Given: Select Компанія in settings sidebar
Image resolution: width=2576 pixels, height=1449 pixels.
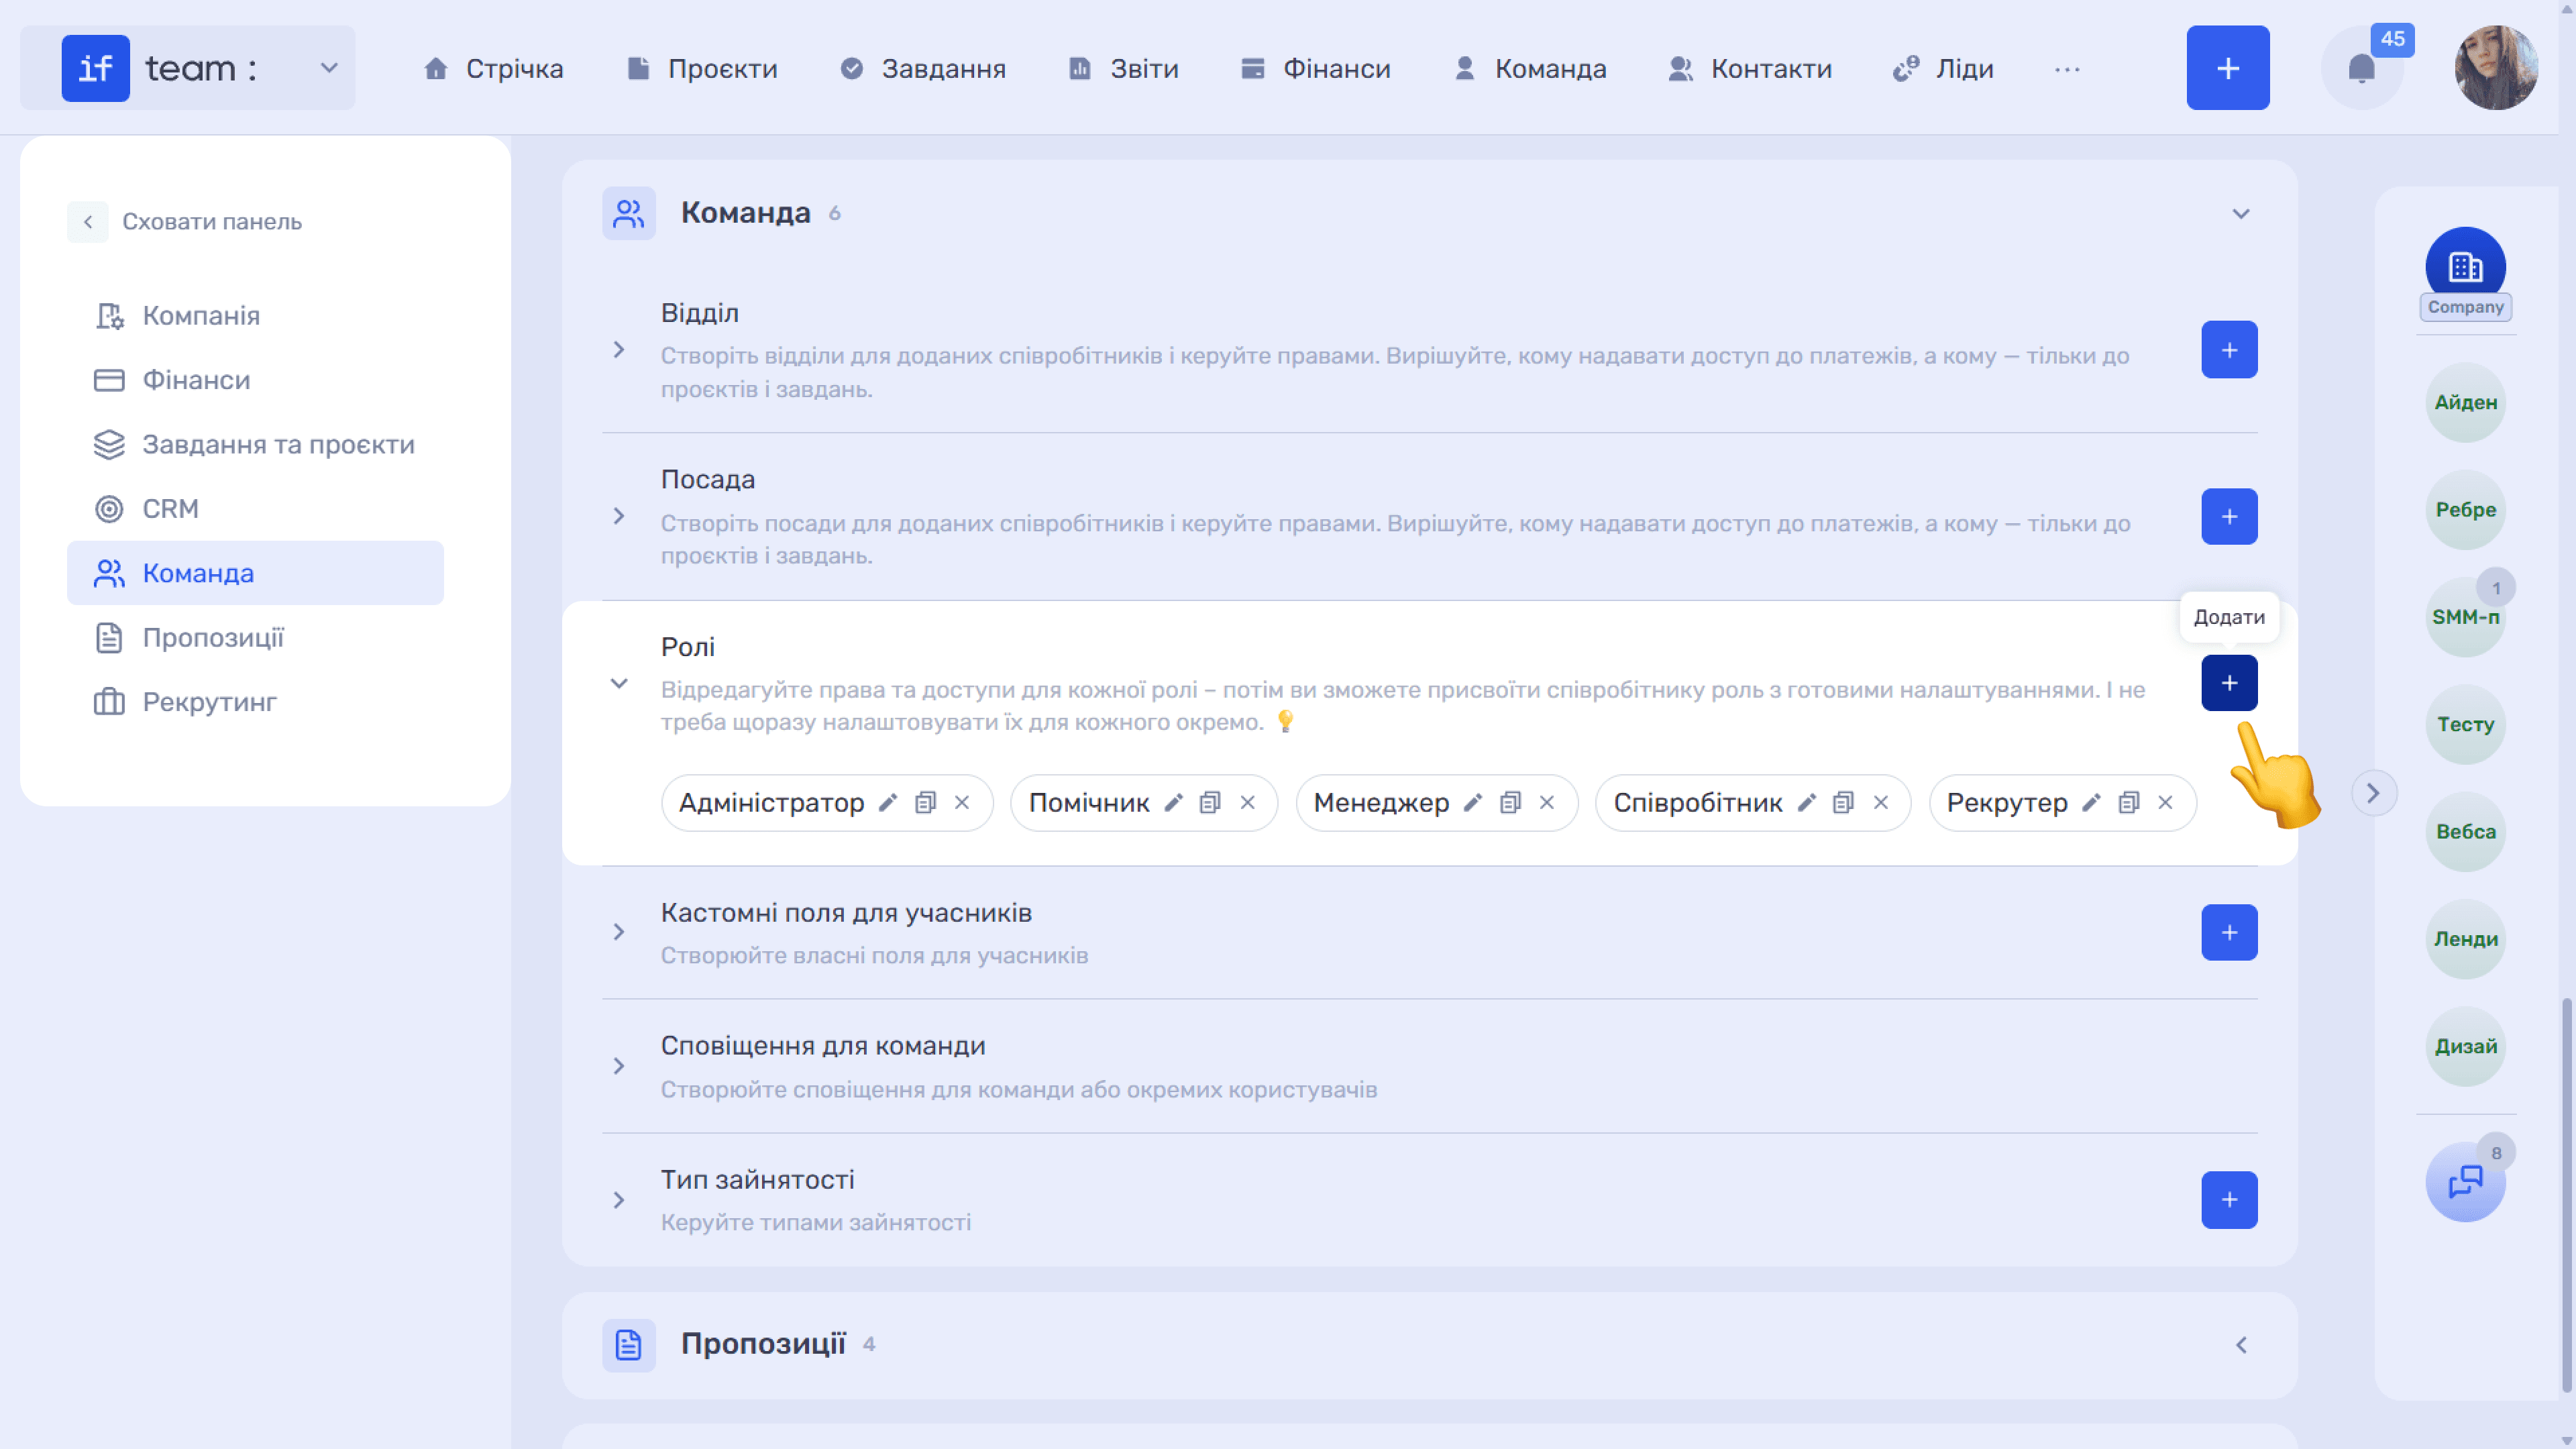Looking at the screenshot, I should point(255,316).
